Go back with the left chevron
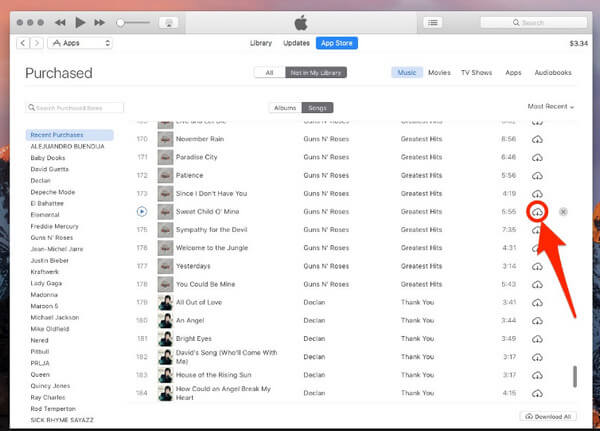This screenshot has width=600, height=431. click(23, 43)
